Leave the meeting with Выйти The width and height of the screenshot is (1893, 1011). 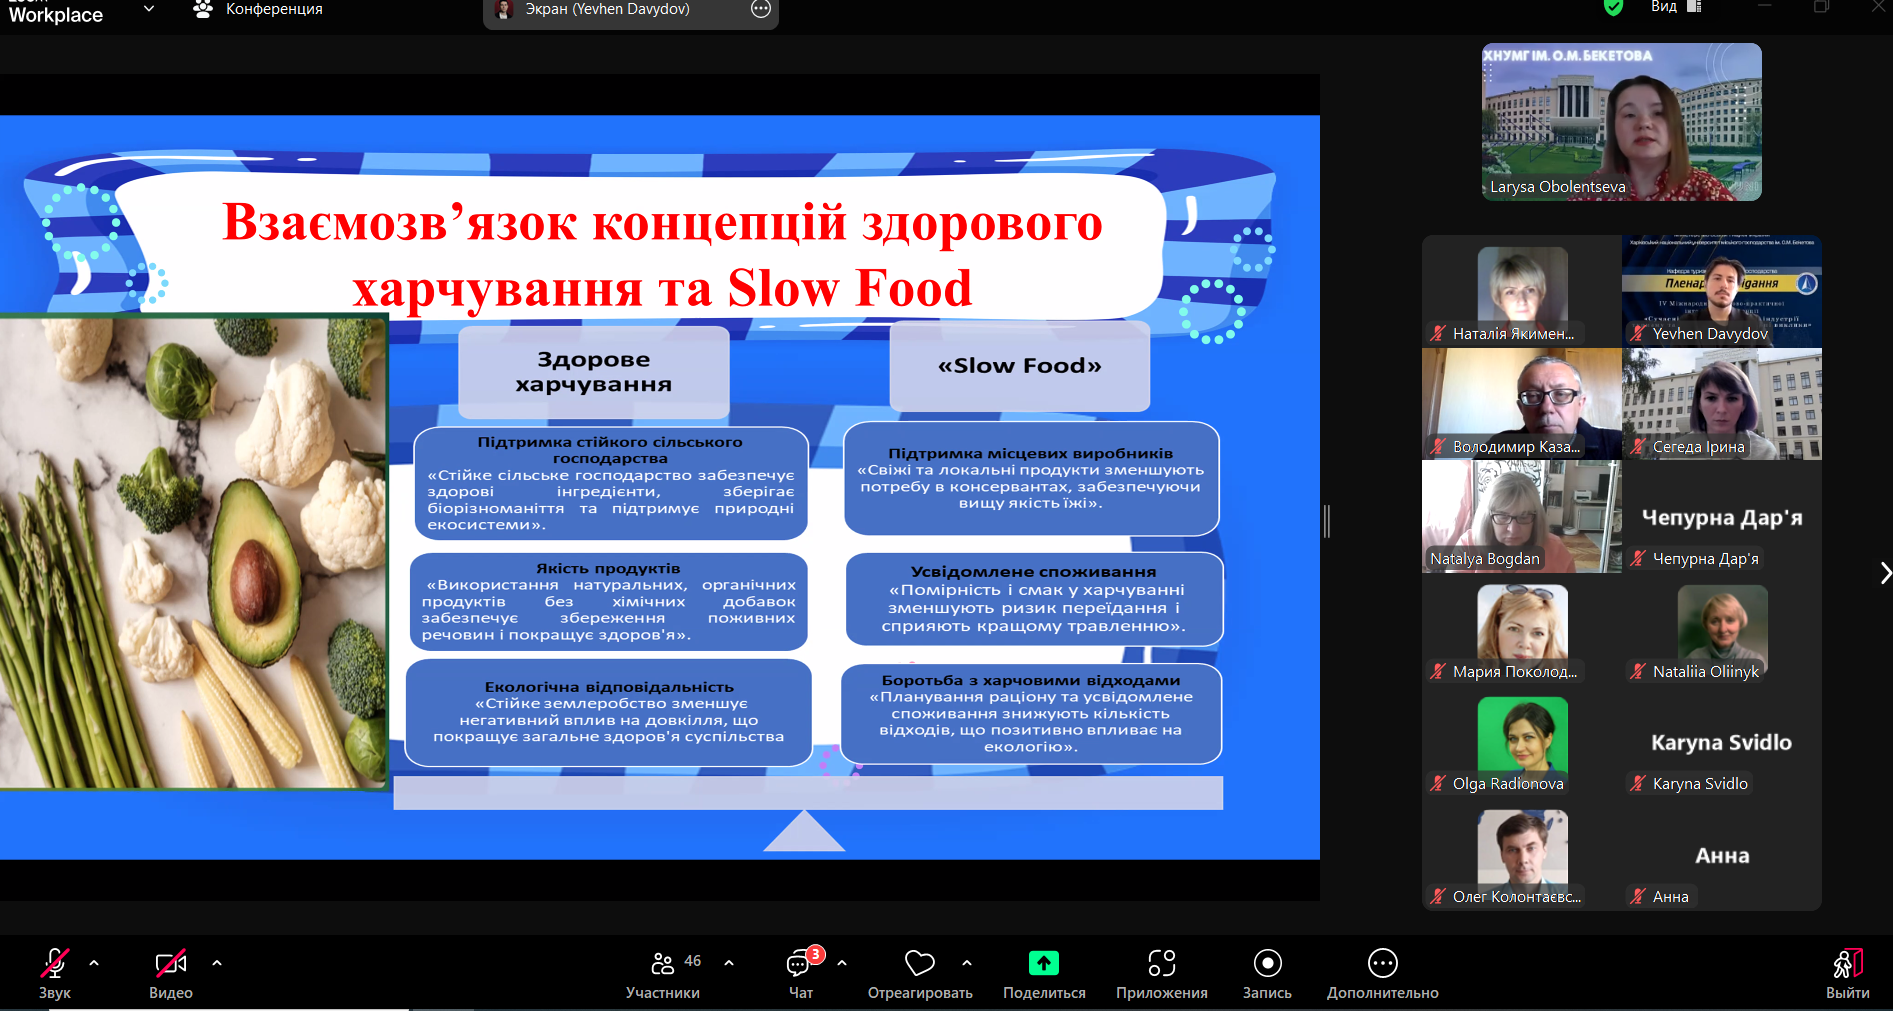[x=1847, y=973]
